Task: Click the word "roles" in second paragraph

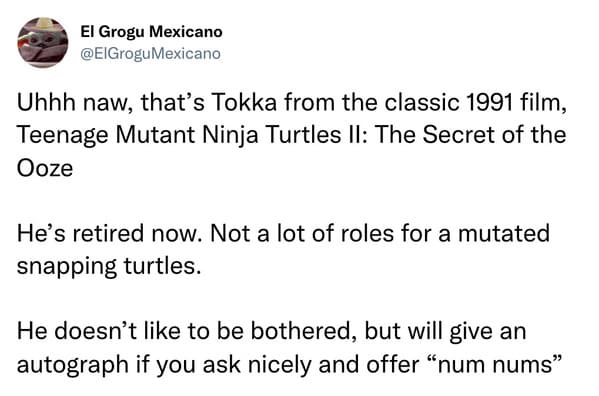Action: point(366,233)
